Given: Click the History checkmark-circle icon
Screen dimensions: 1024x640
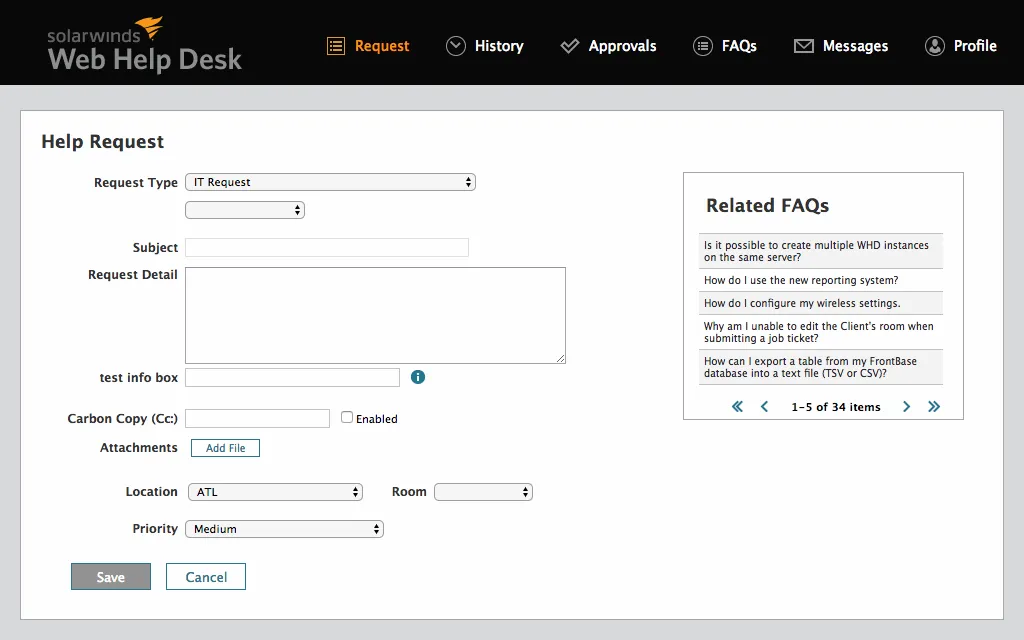Looking at the screenshot, I should (x=456, y=45).
